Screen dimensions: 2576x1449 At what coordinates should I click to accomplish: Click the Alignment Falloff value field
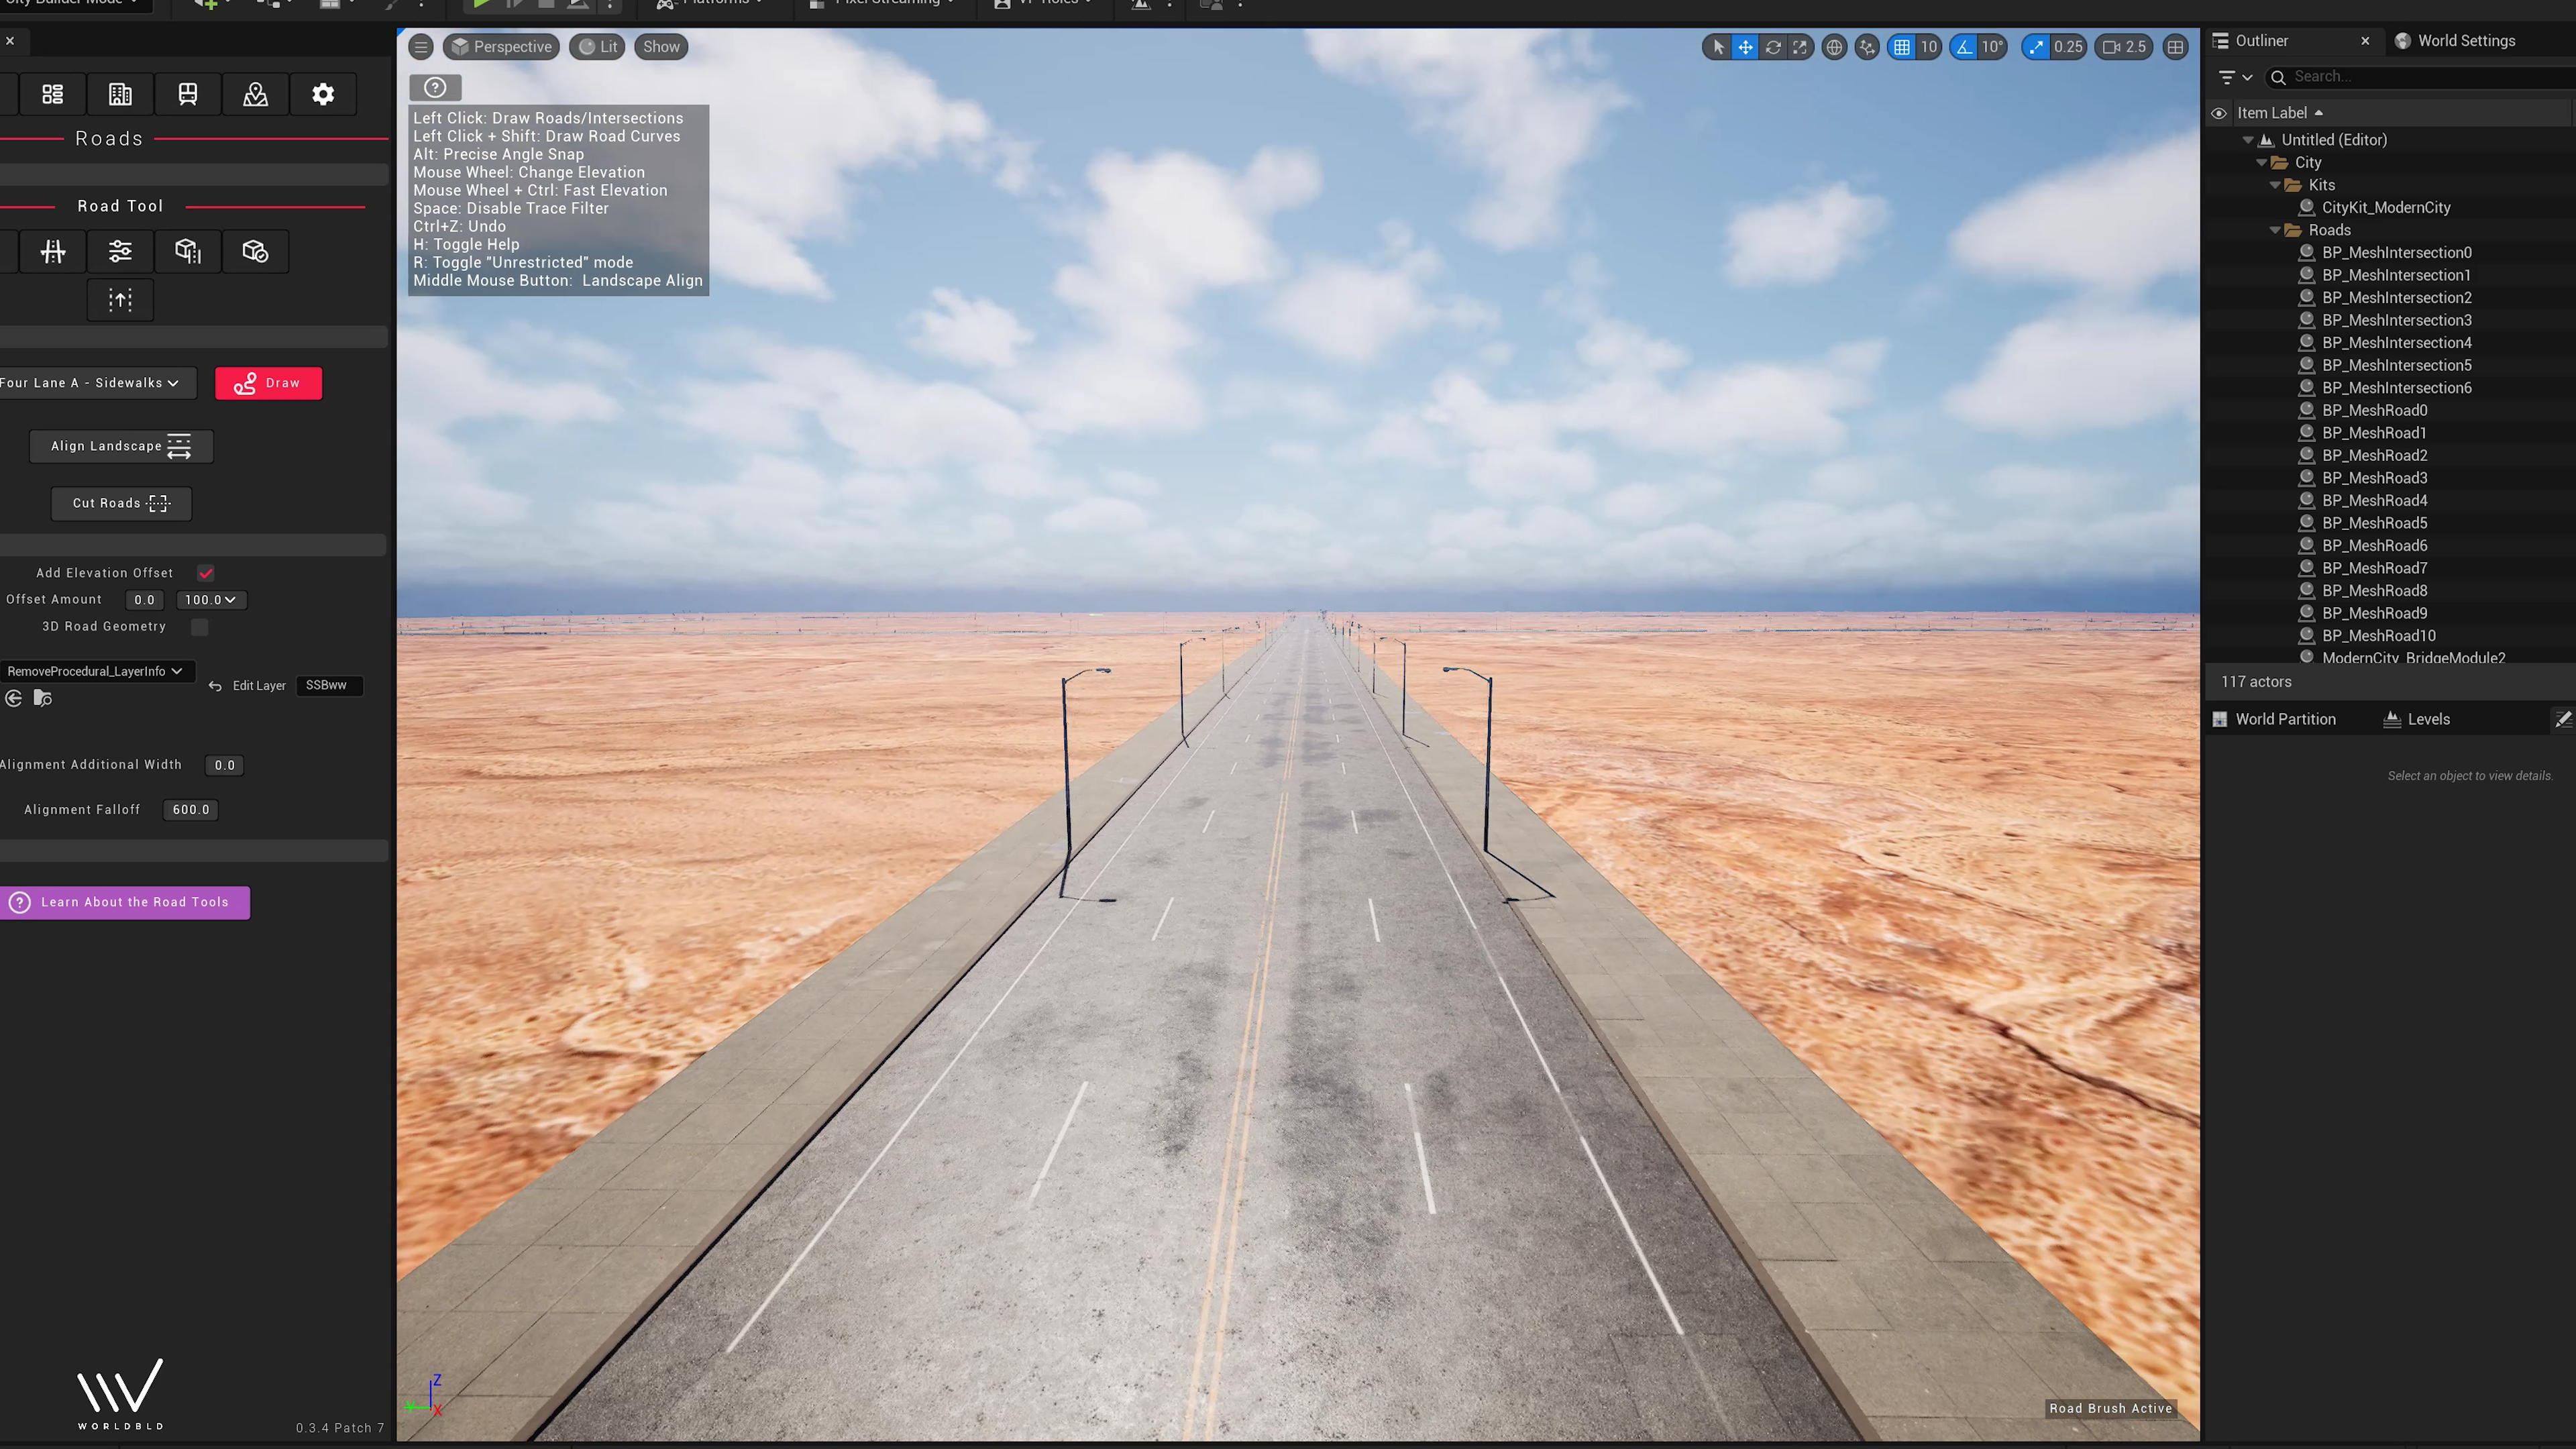[190, 810]
